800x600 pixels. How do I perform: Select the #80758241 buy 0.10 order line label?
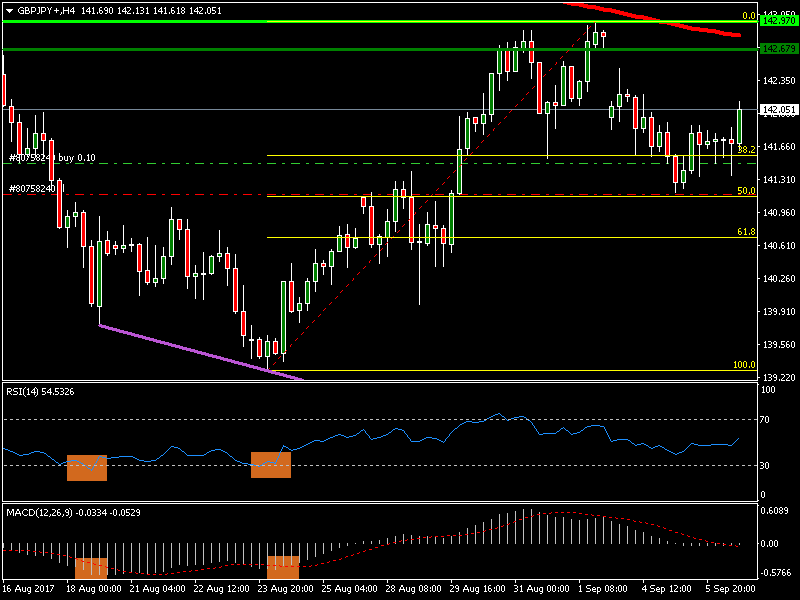(x=52, y=158)
